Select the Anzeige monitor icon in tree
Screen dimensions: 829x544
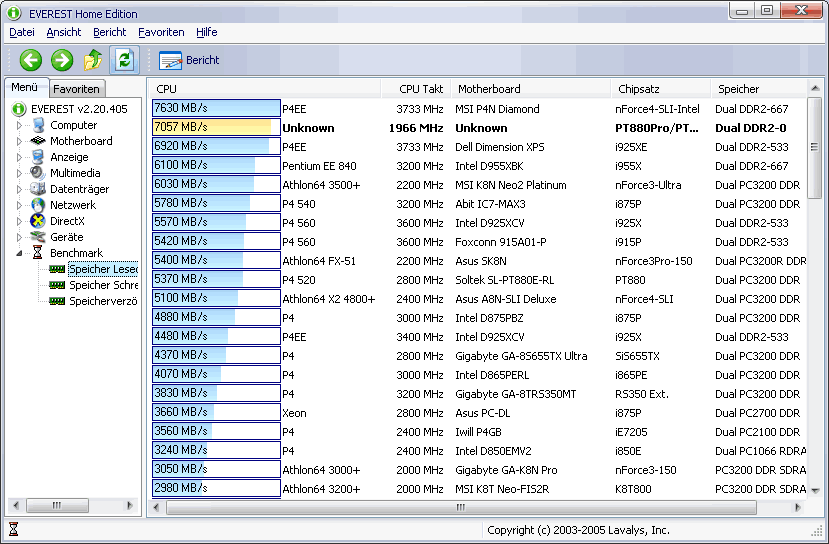coord(38,157)
